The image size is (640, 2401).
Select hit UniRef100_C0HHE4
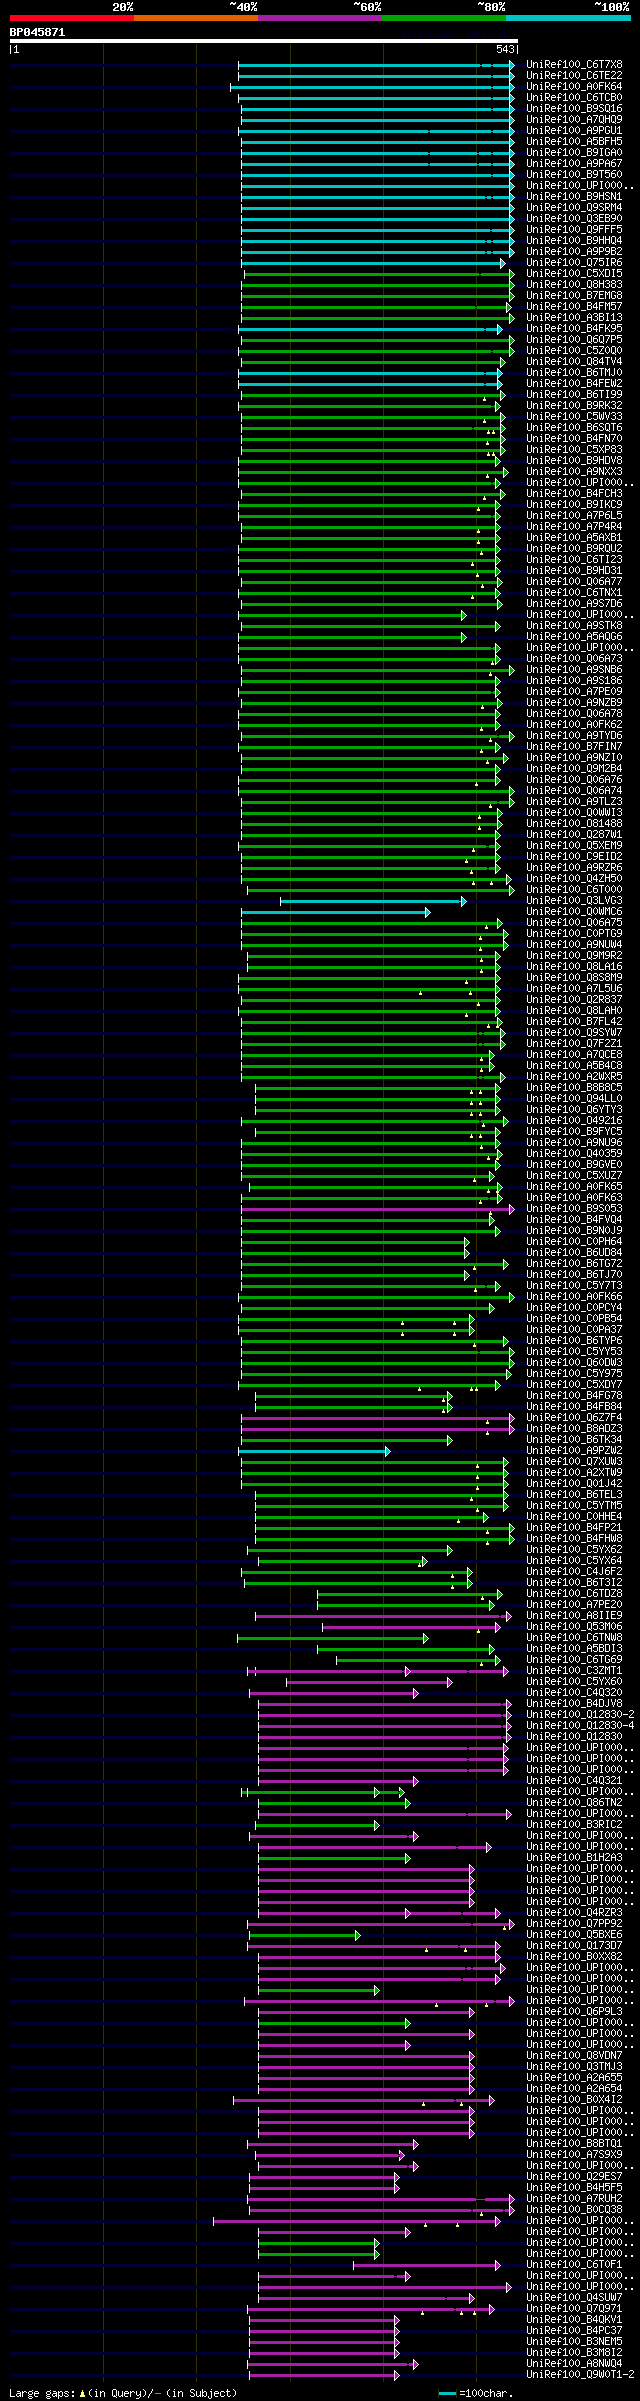(x=574, y=1516)
